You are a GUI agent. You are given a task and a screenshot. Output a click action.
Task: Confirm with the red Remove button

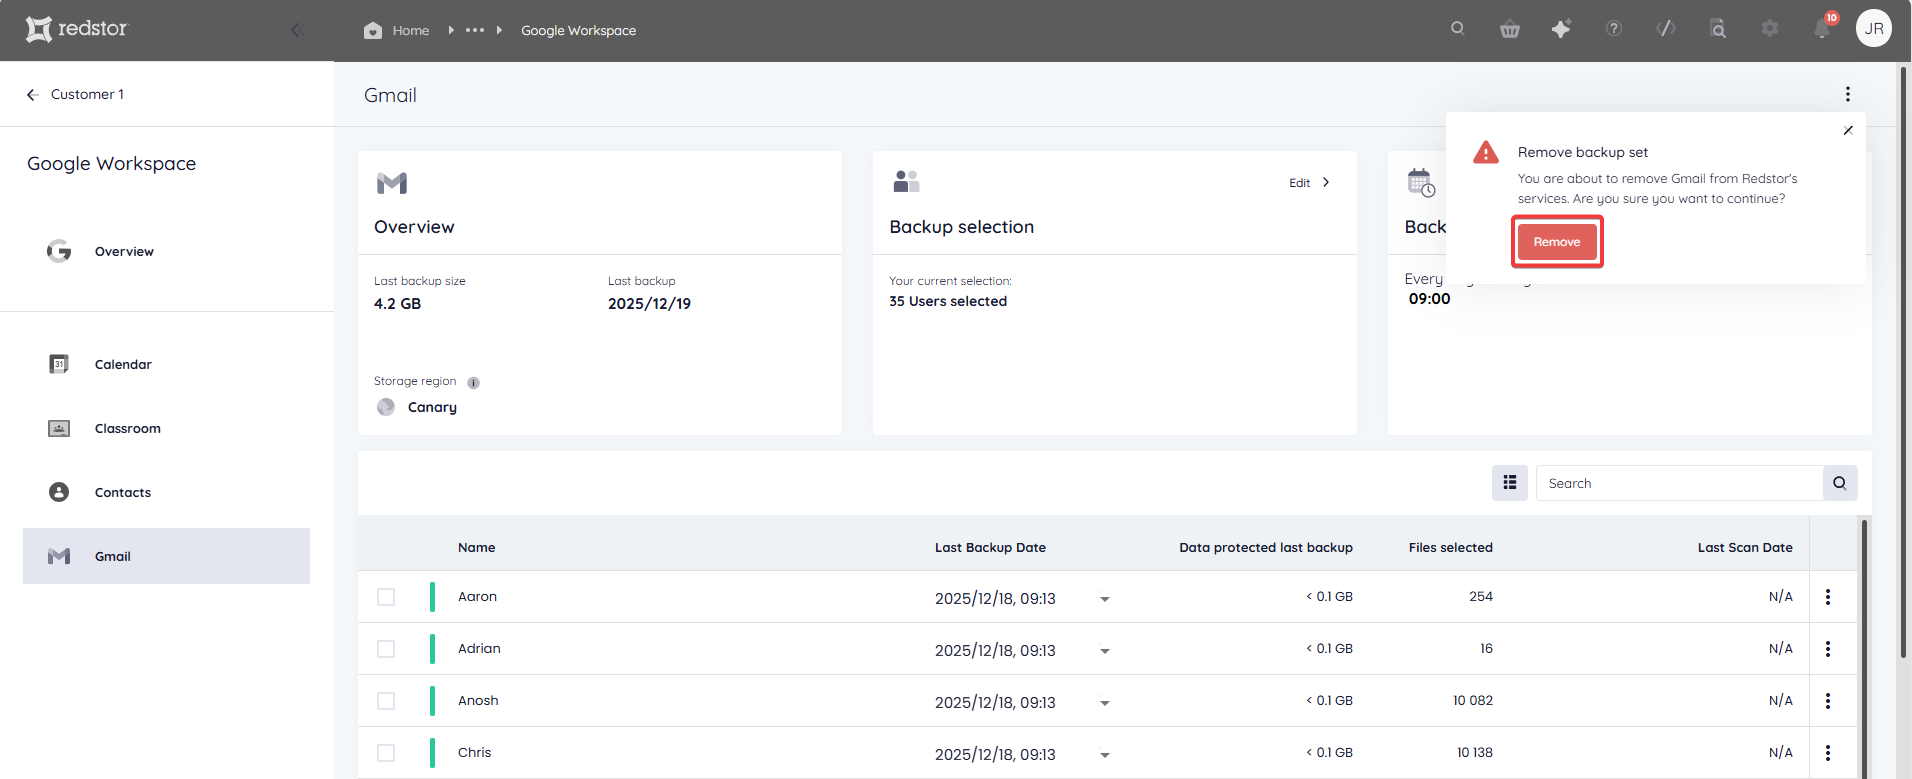click(1557, 242)
